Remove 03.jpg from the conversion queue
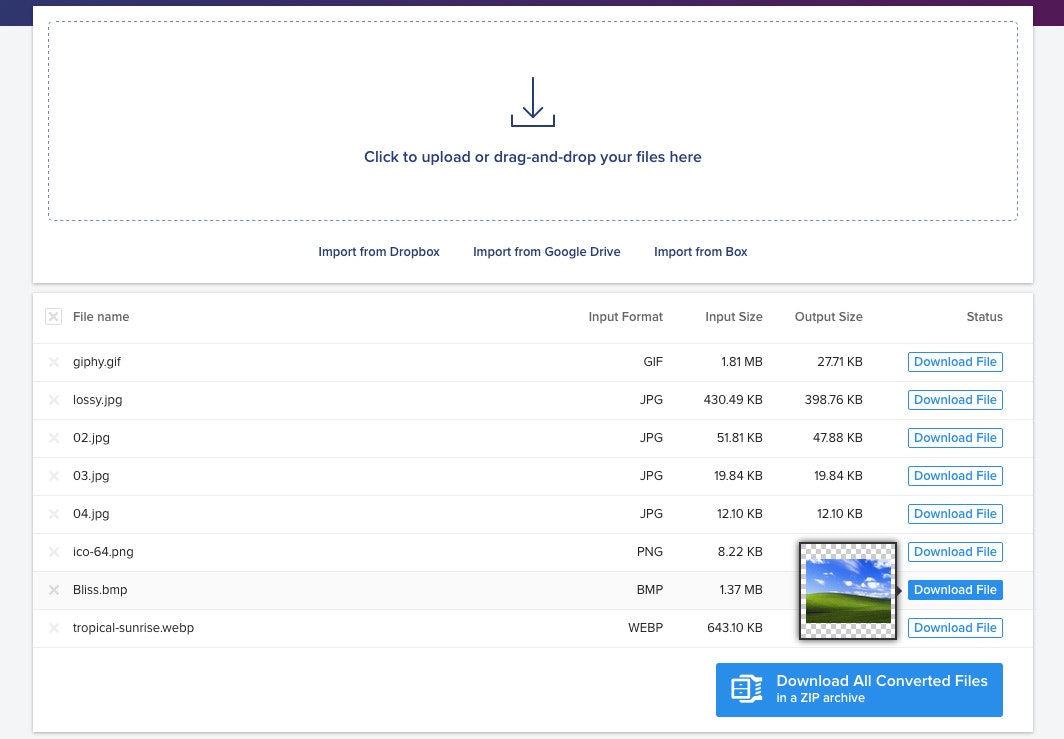 click(x=53, y=476)
